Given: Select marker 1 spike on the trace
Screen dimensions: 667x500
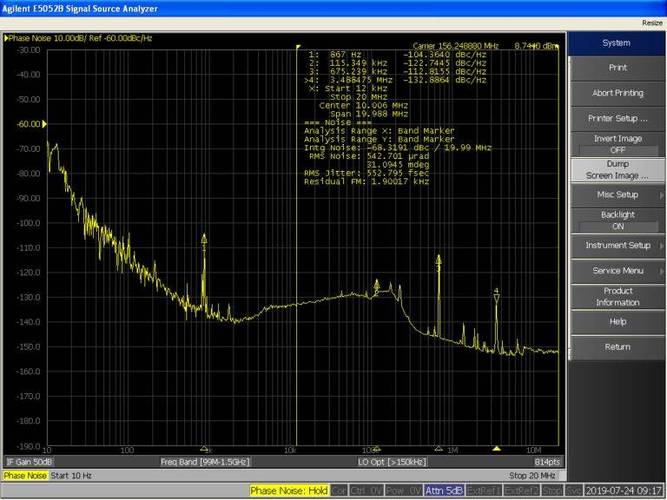Looking at the screenshot, I should point(204,238).
